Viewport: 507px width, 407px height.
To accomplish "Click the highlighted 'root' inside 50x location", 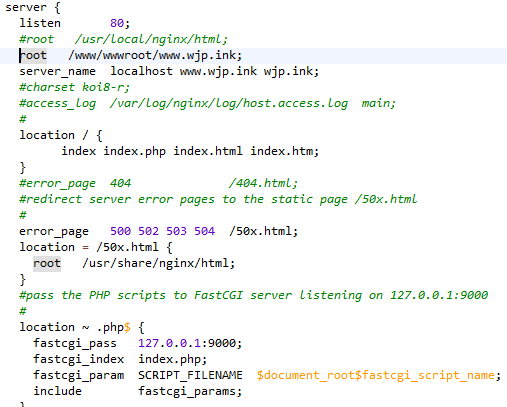I will tap(47, 263).
